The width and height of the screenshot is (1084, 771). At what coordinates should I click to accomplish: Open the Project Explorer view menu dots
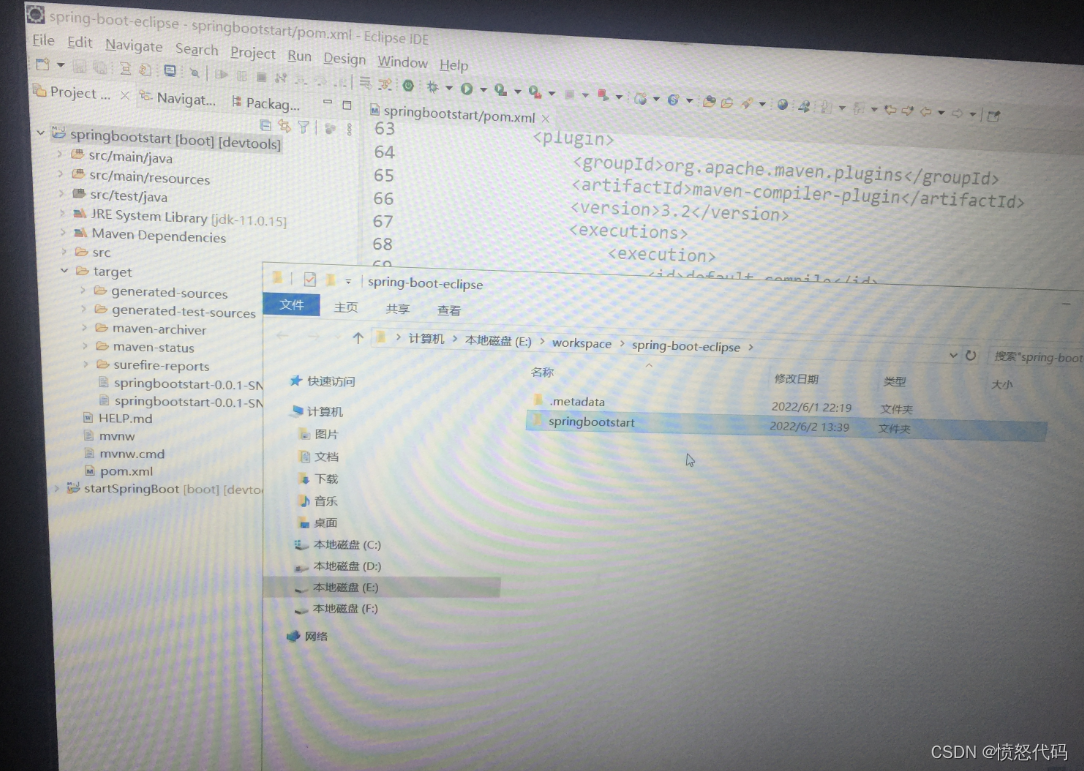[x=349, y=129]
